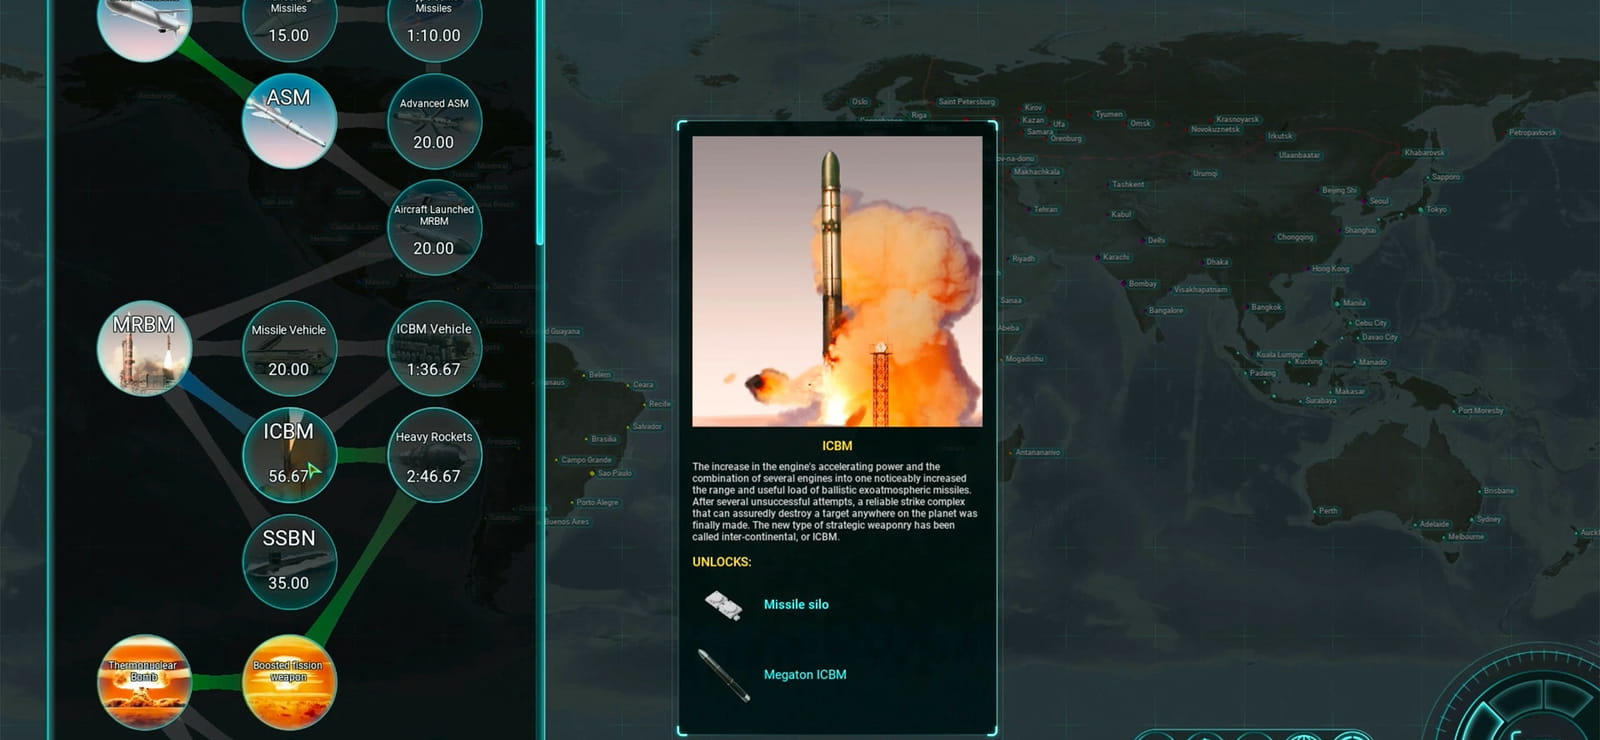
Task: Select the ICBM Vehicle research node
Action: point(434,348)
